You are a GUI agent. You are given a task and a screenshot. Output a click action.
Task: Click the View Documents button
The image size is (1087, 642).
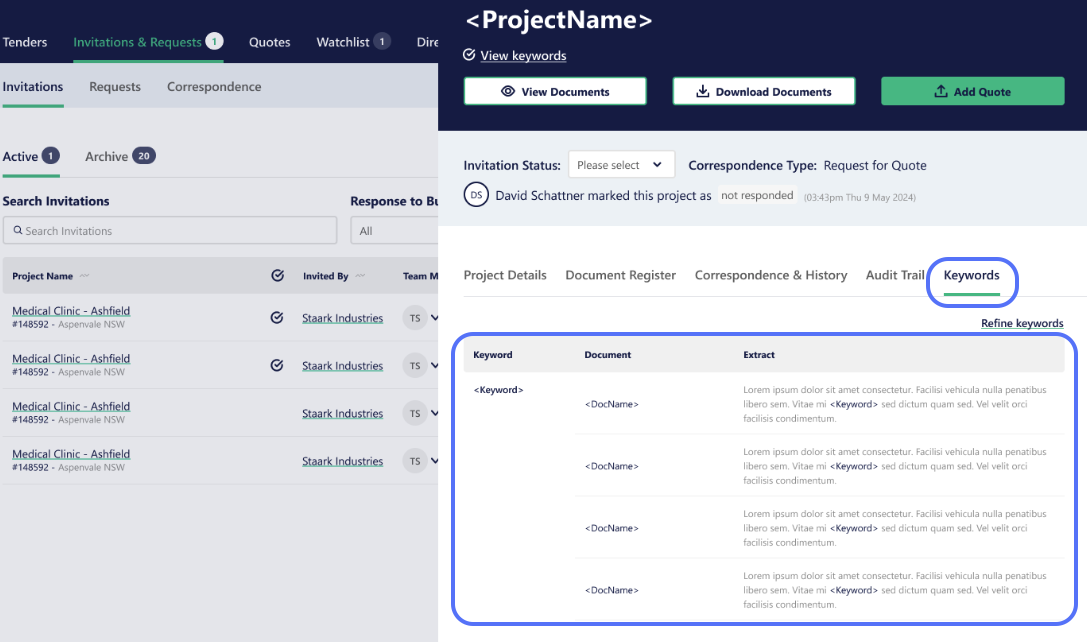click(555, 92)
